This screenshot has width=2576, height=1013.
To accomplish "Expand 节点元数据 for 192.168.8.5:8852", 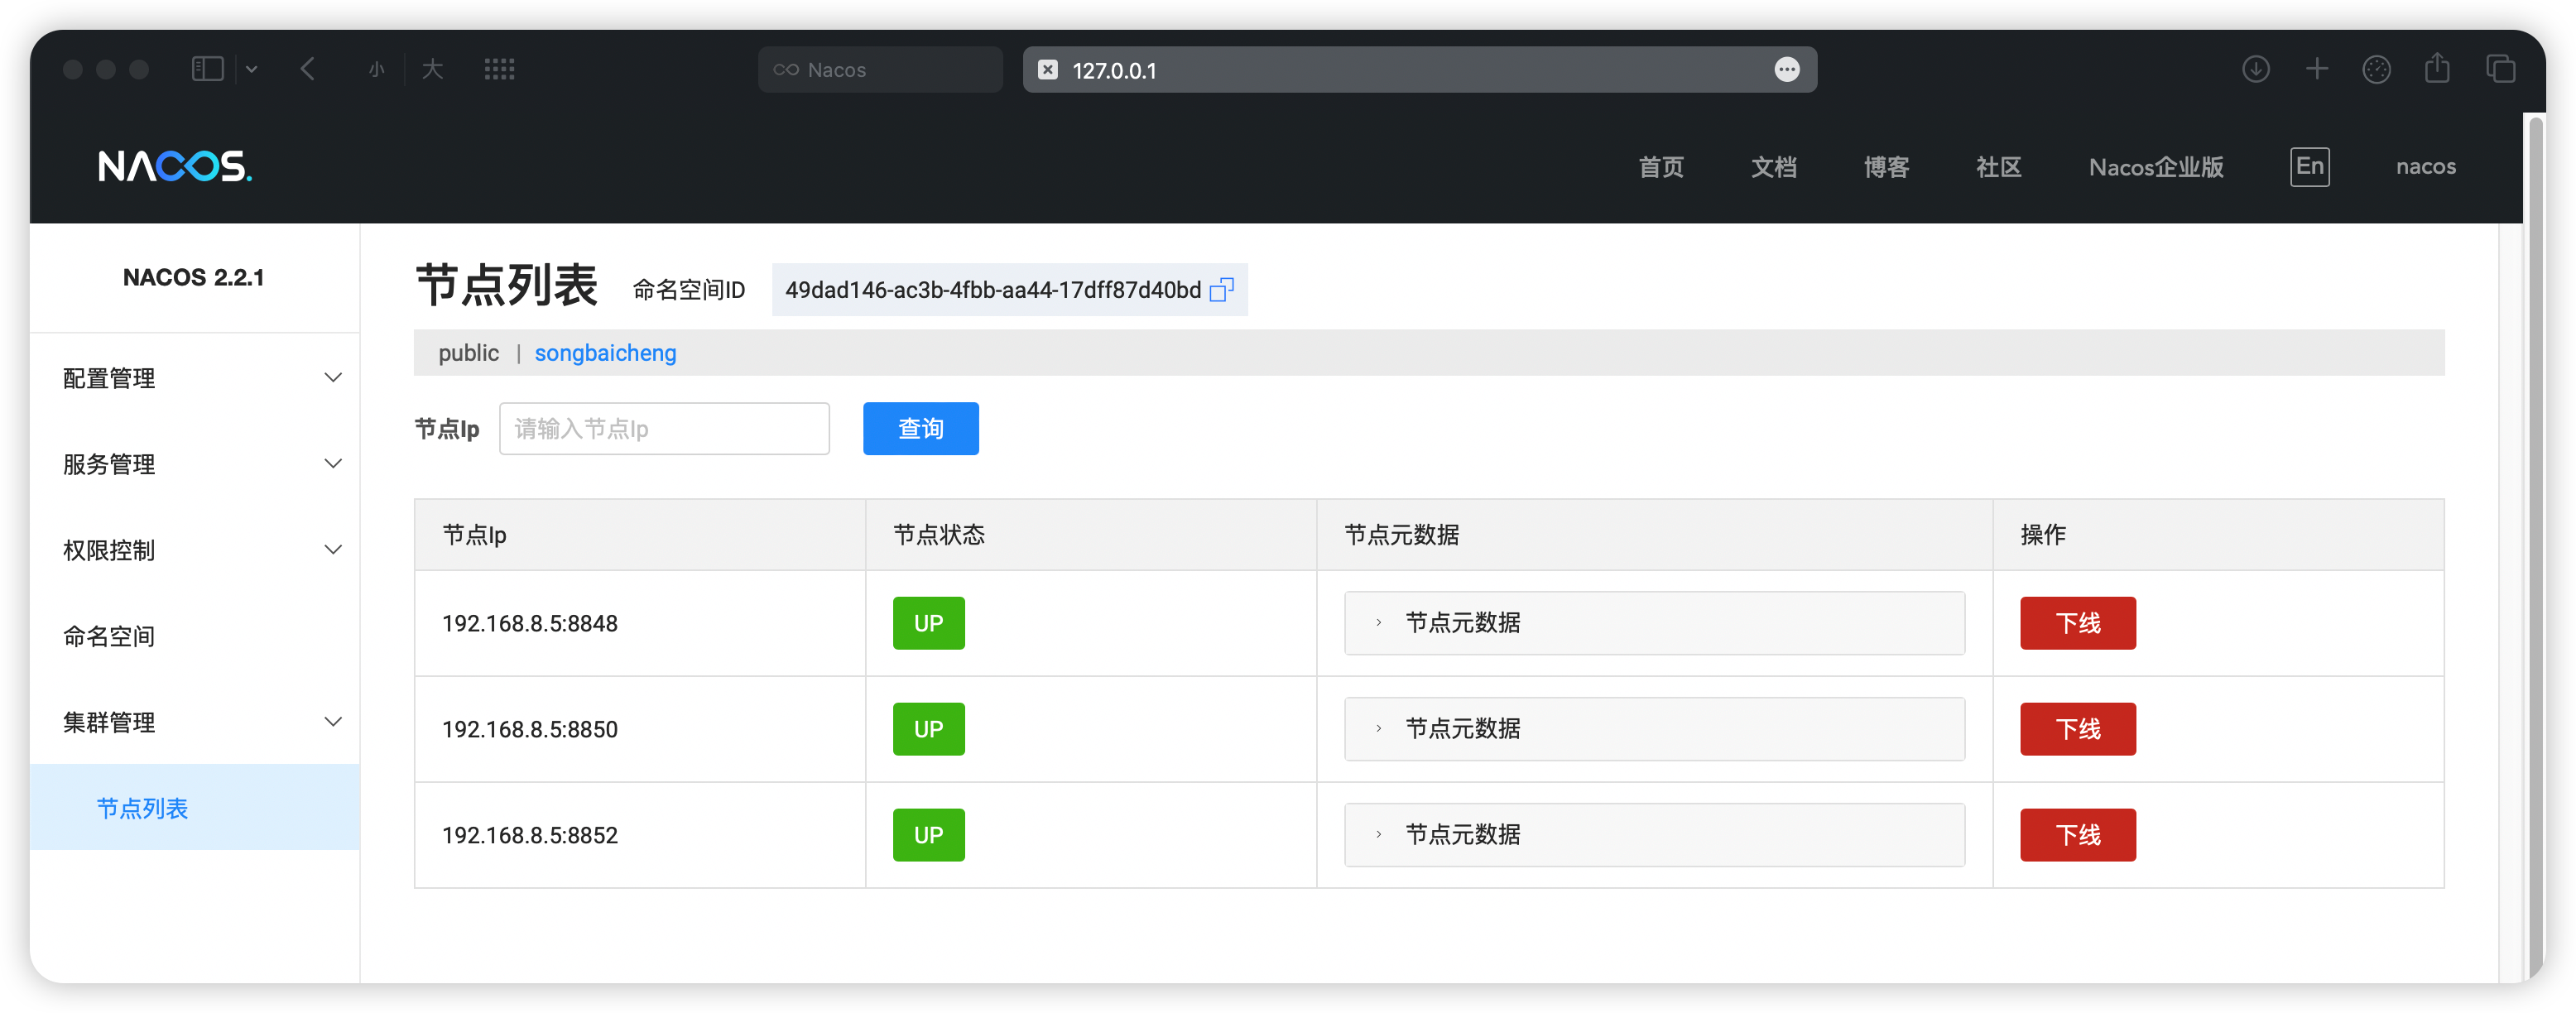I will coord(1654,834).
